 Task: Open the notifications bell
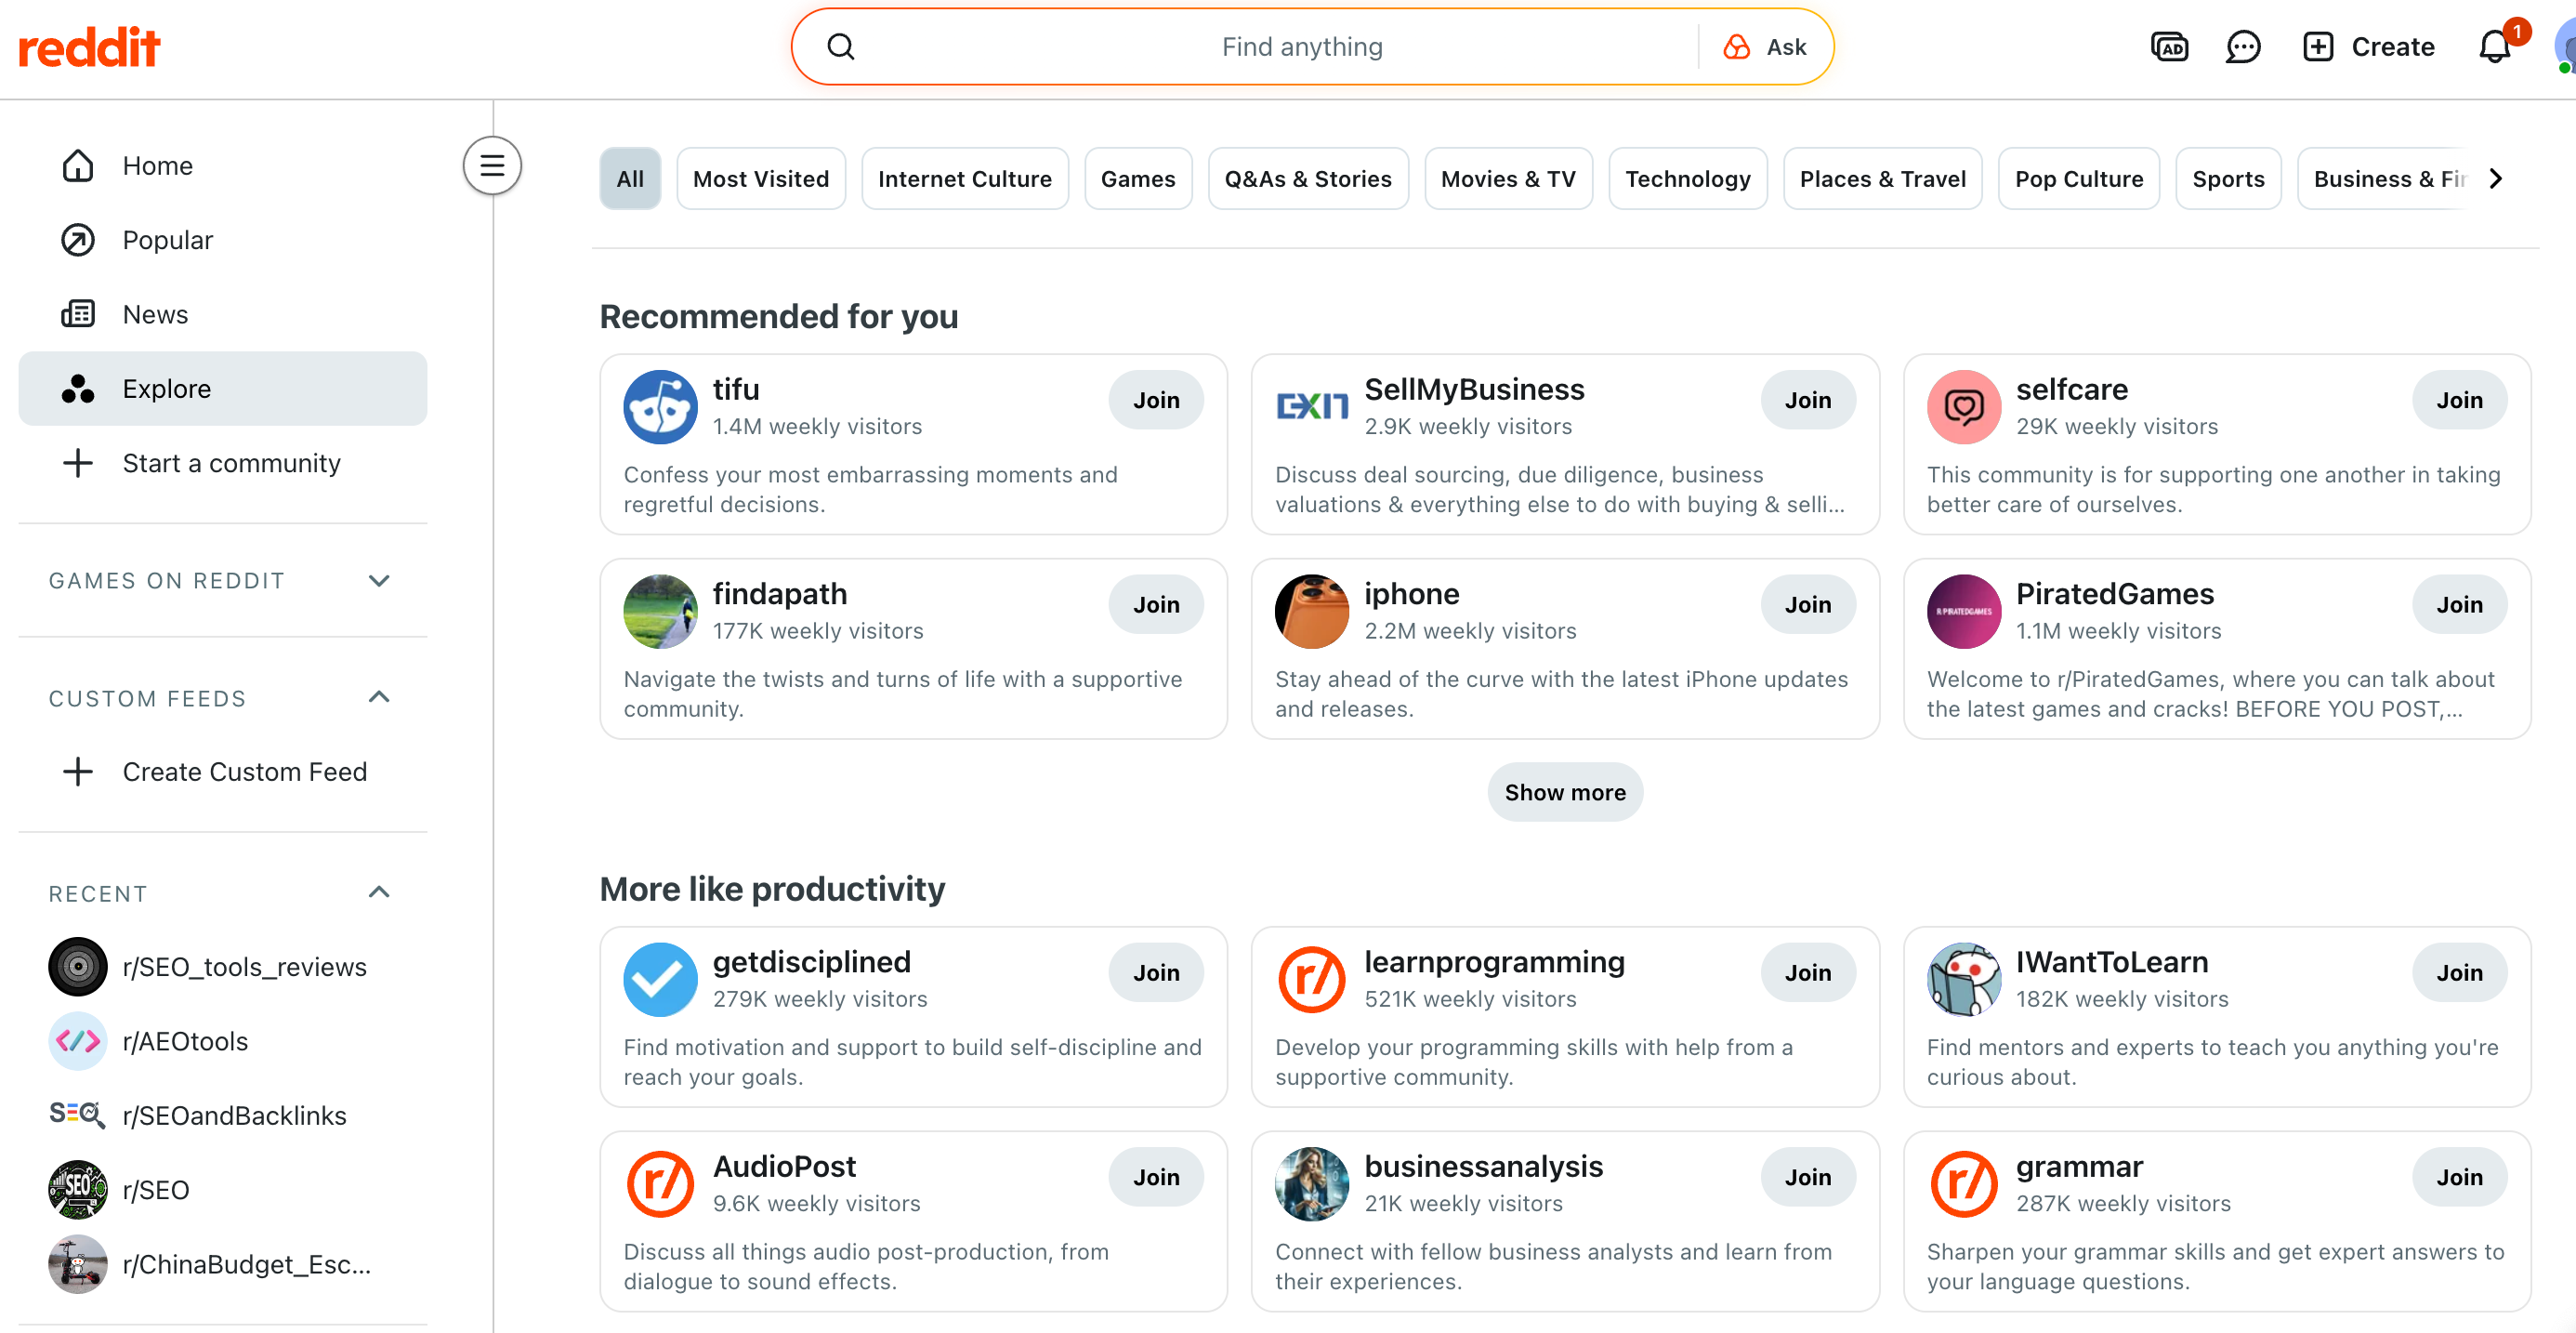tap(2495, 47)
